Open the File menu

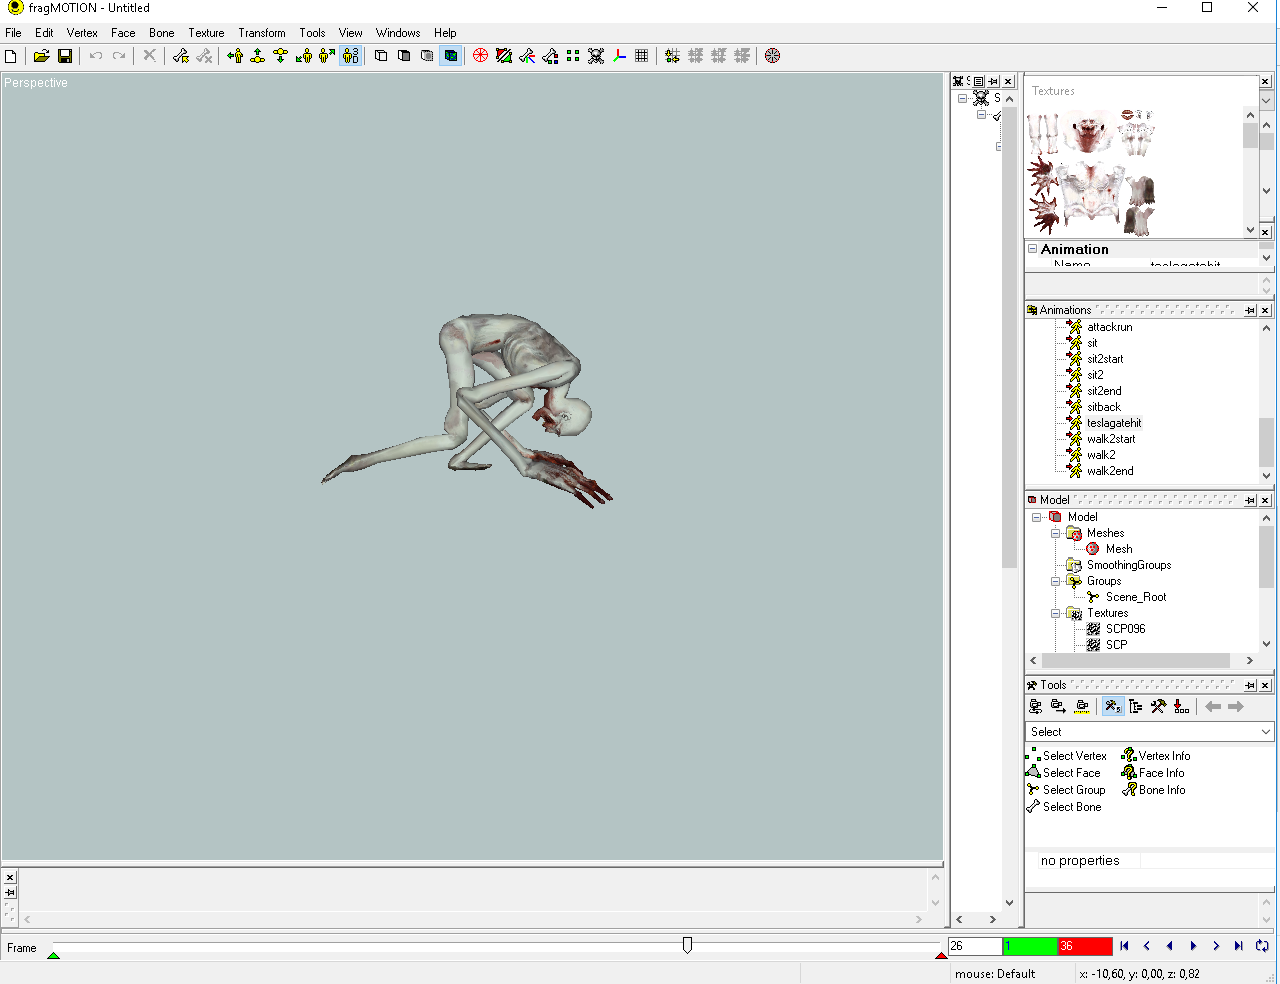pyautogui.click(x=13, y=33)
